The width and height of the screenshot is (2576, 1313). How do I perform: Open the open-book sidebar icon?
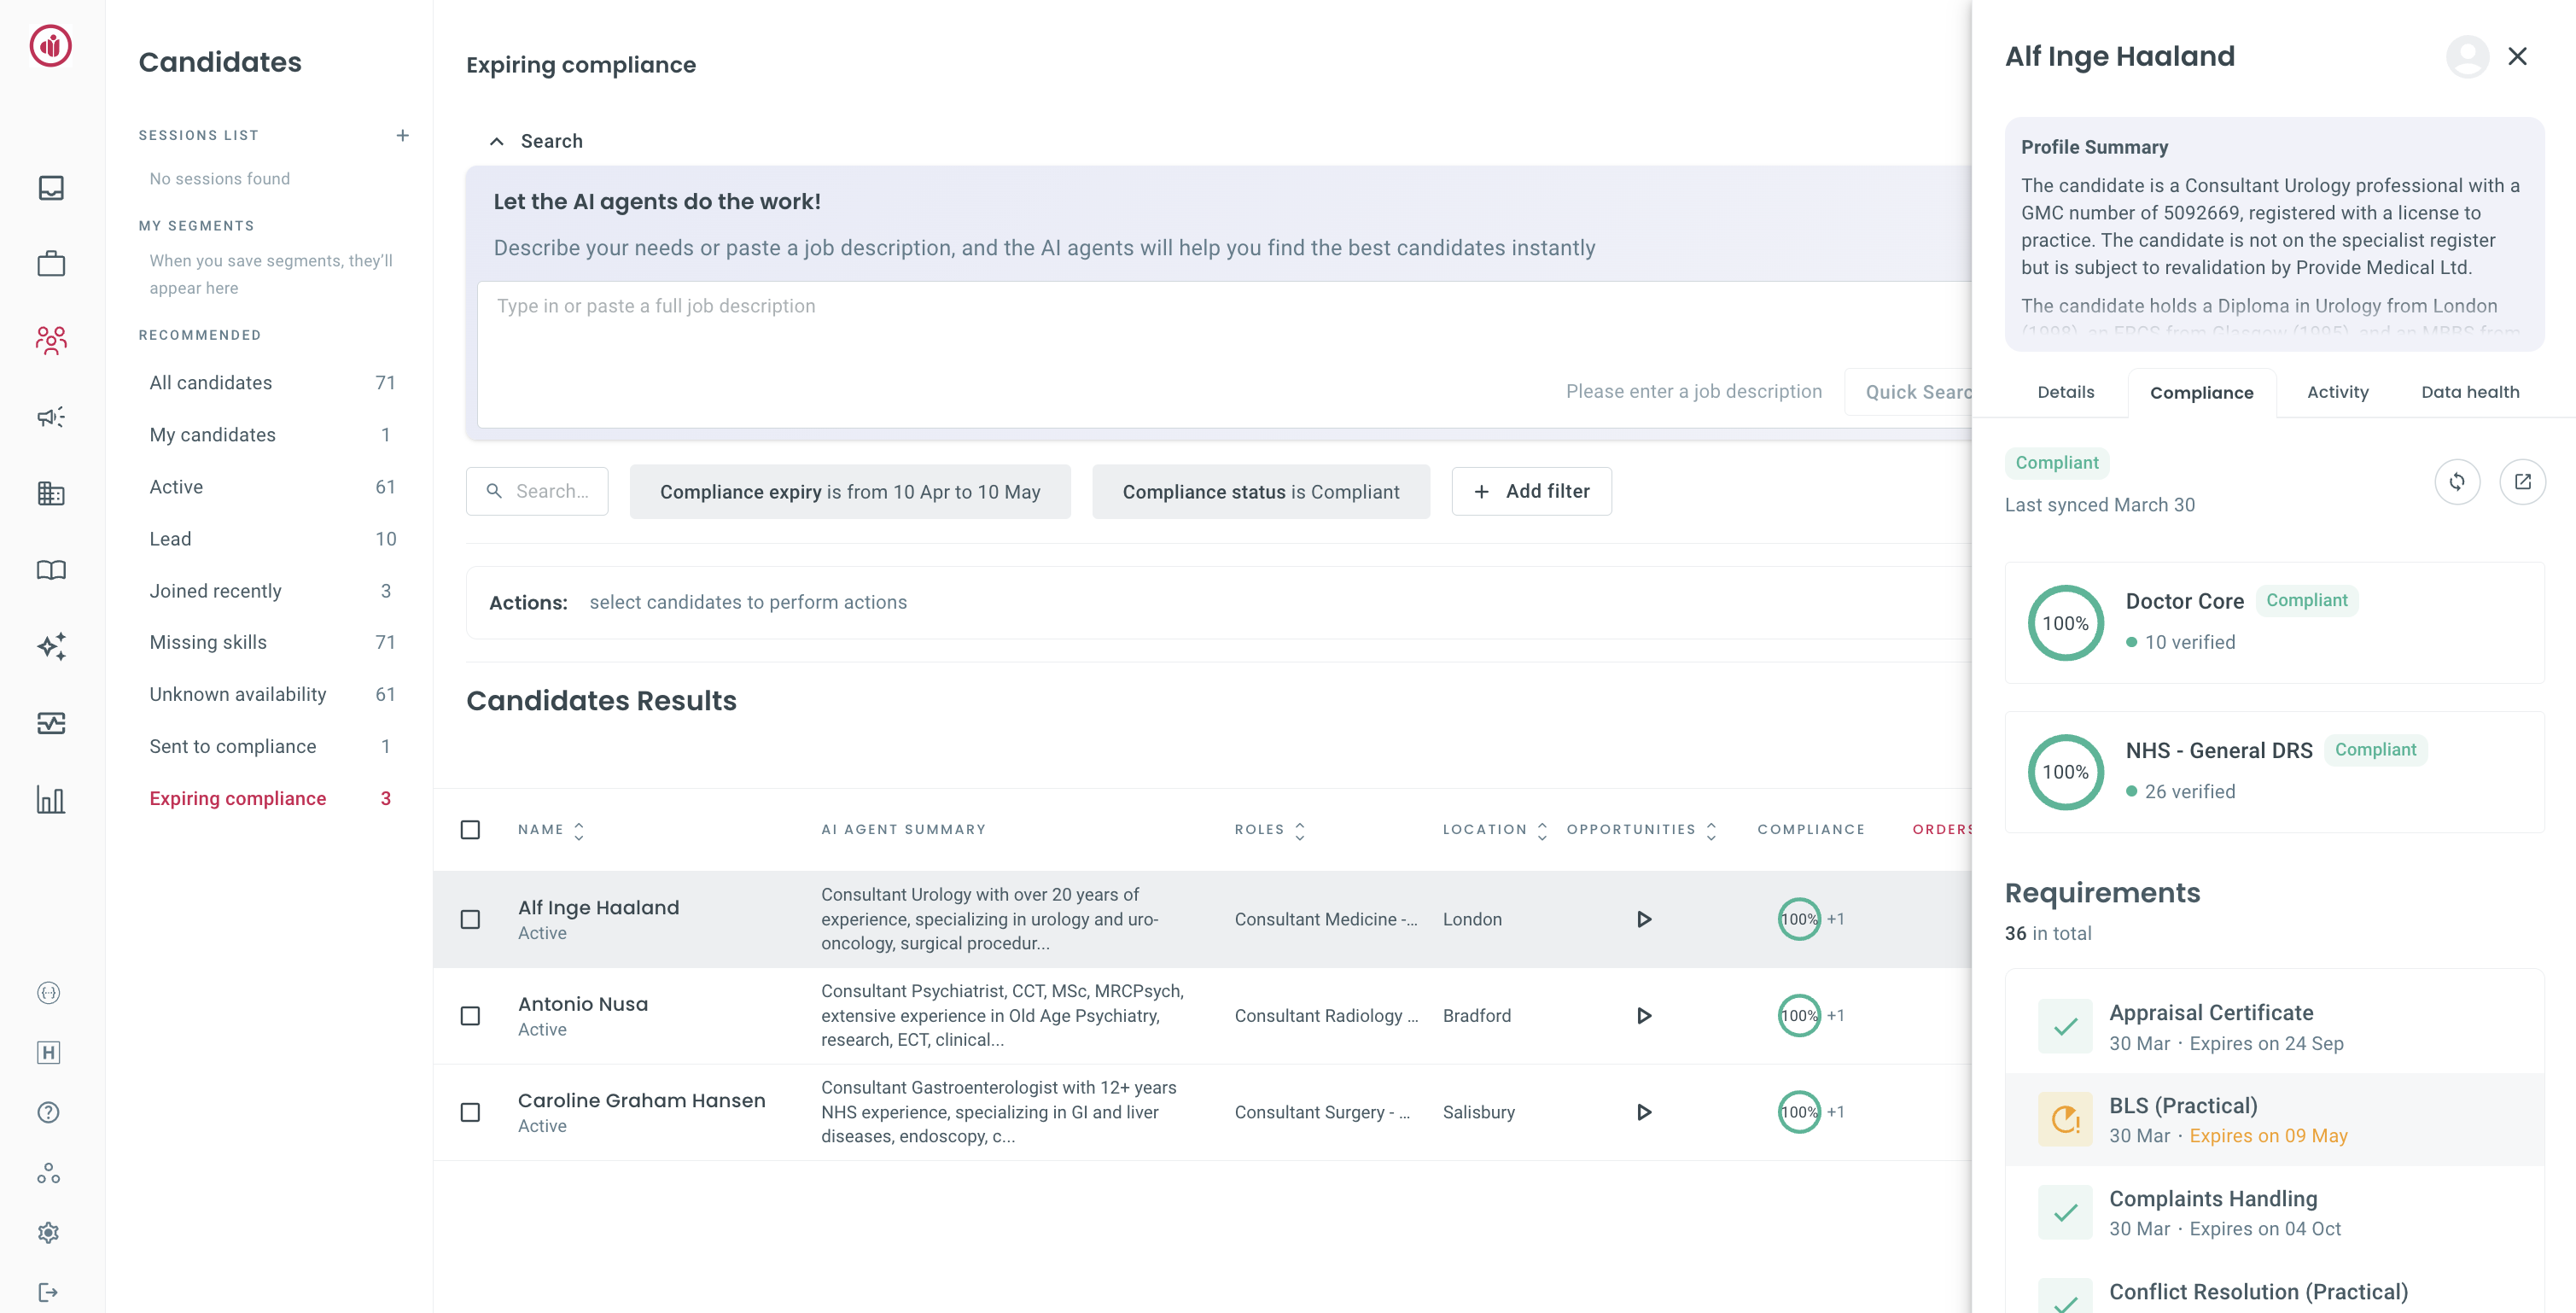[x=51, y=570]
